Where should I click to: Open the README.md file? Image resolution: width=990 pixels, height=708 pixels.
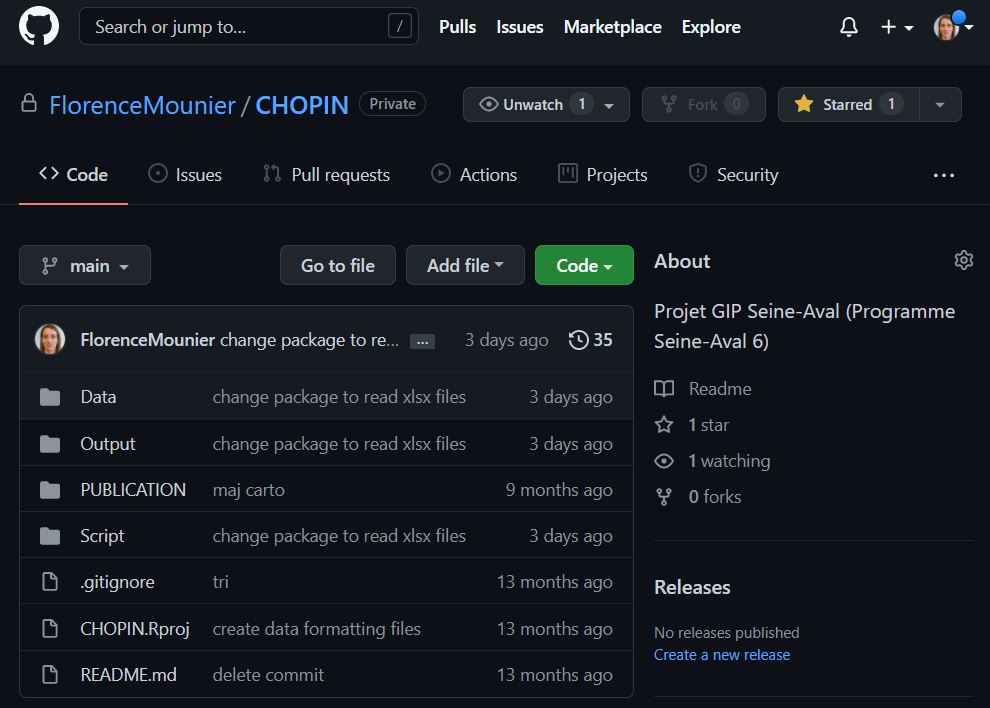[x=129, y=675]
